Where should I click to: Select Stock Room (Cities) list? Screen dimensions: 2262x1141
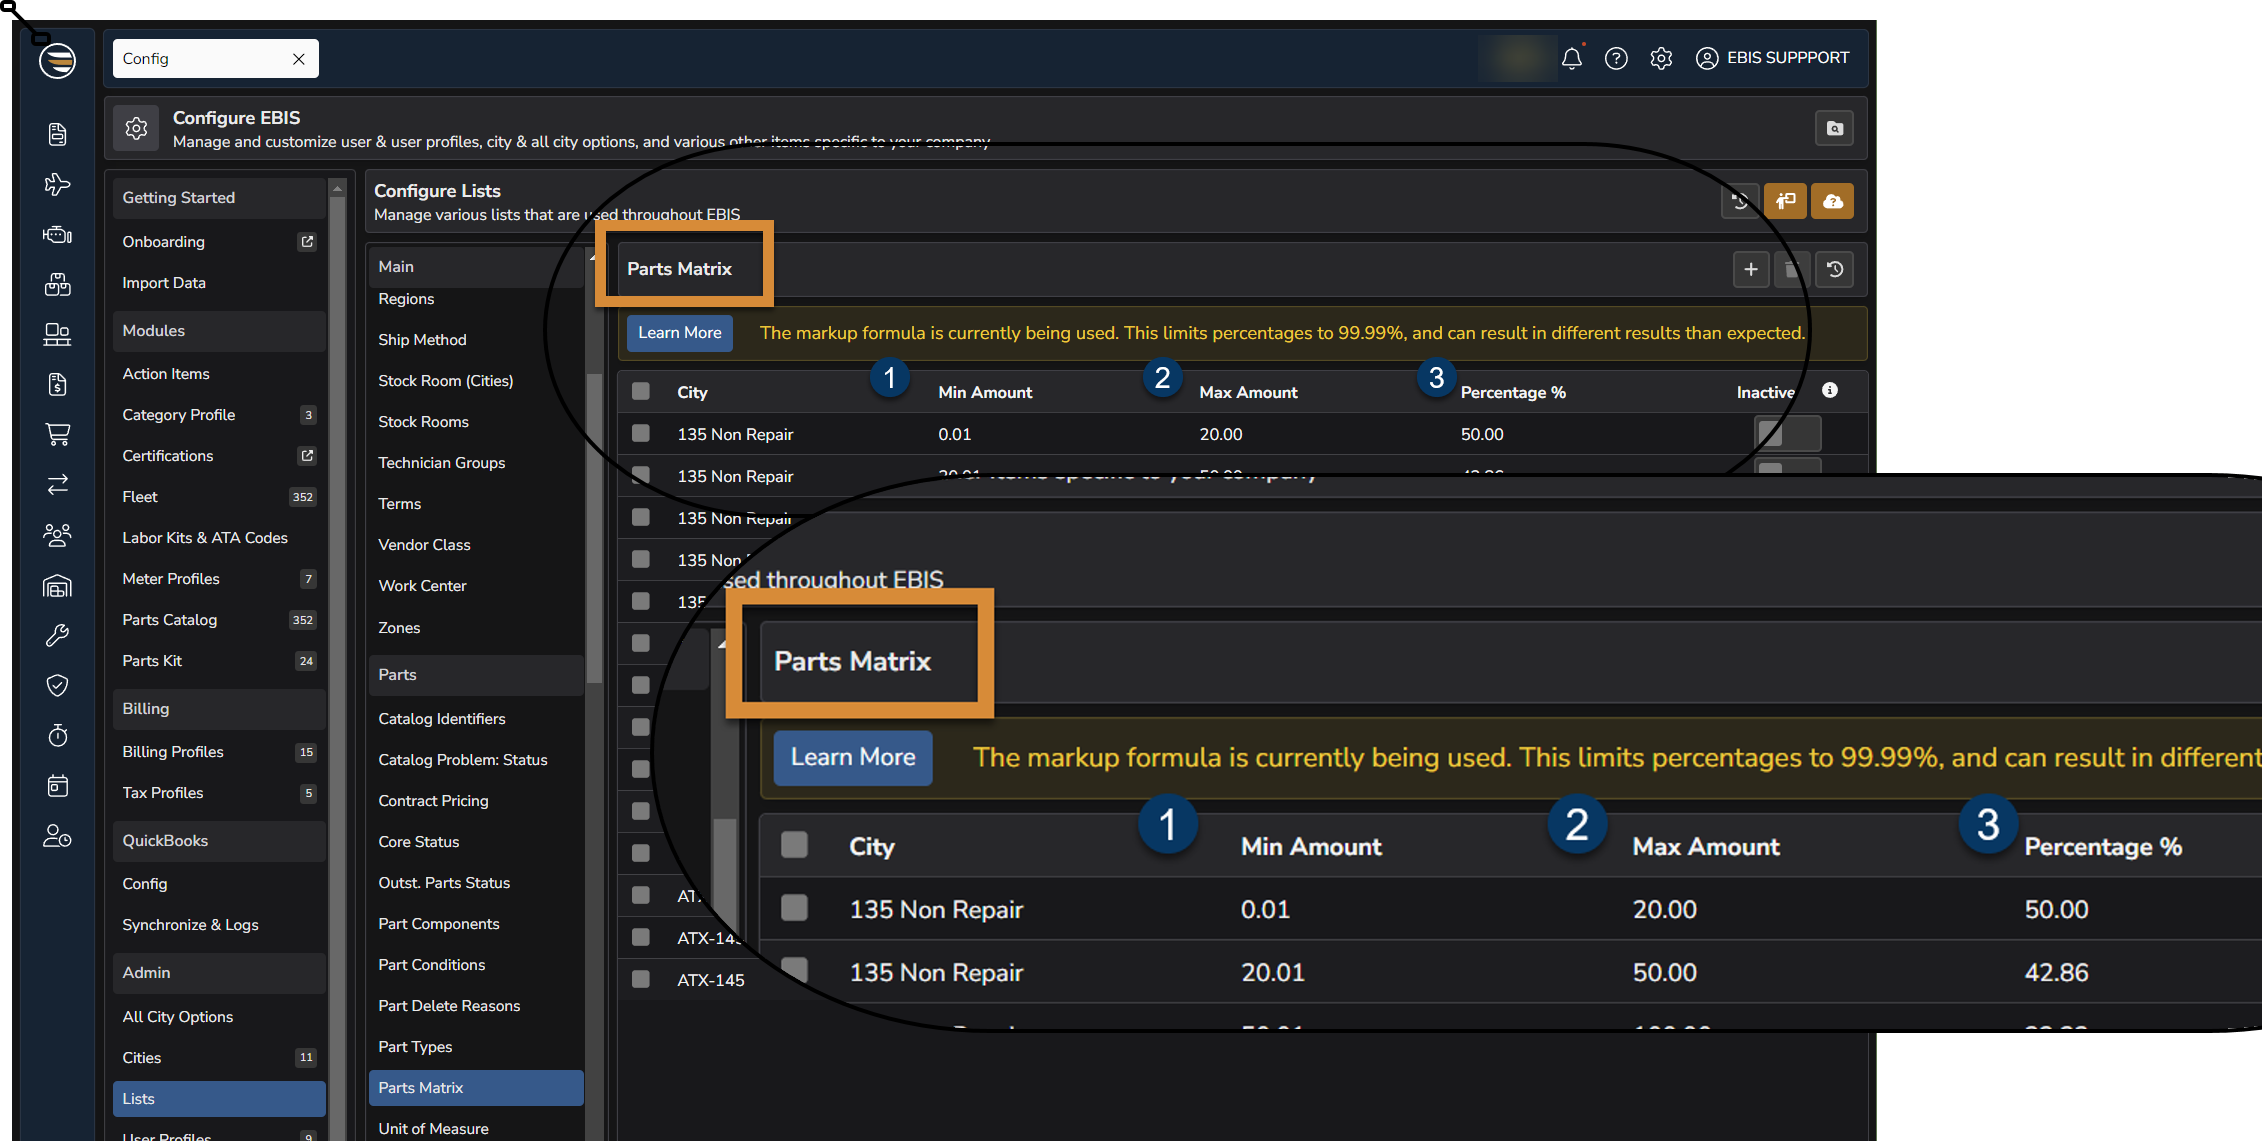(x=445, y=380)
